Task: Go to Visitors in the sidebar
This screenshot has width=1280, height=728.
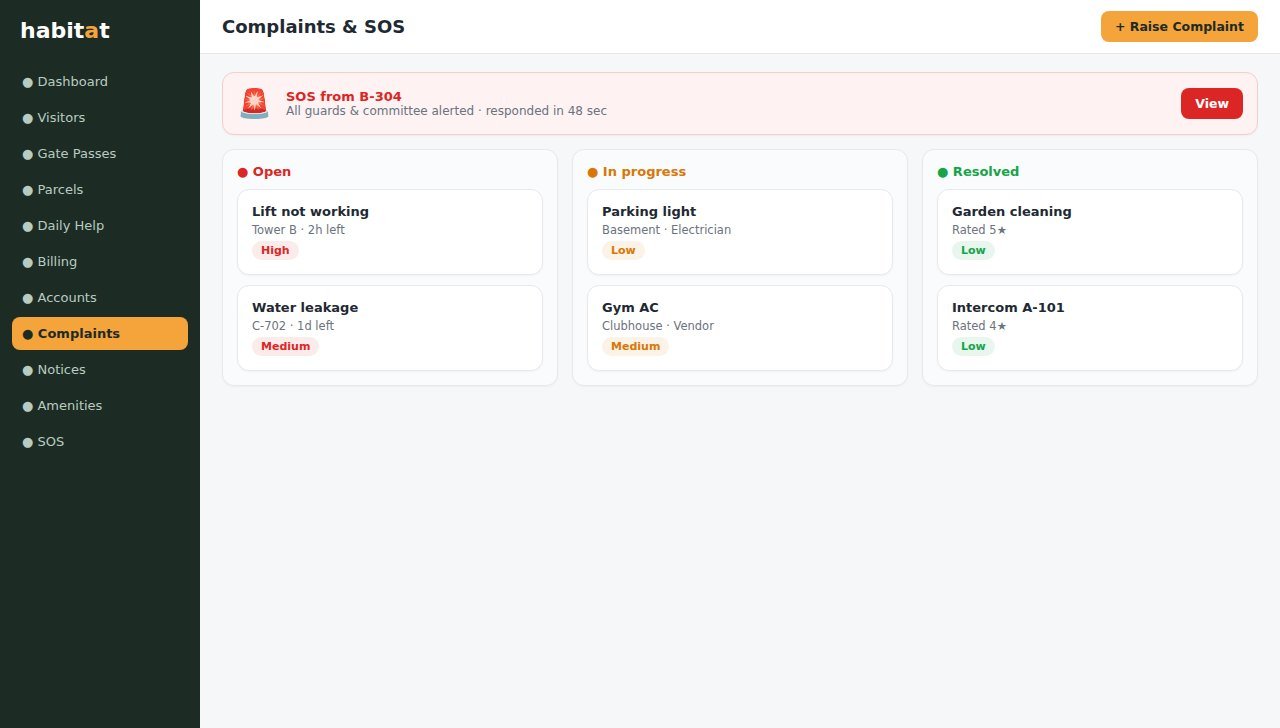Action: (x=100, y=118)
